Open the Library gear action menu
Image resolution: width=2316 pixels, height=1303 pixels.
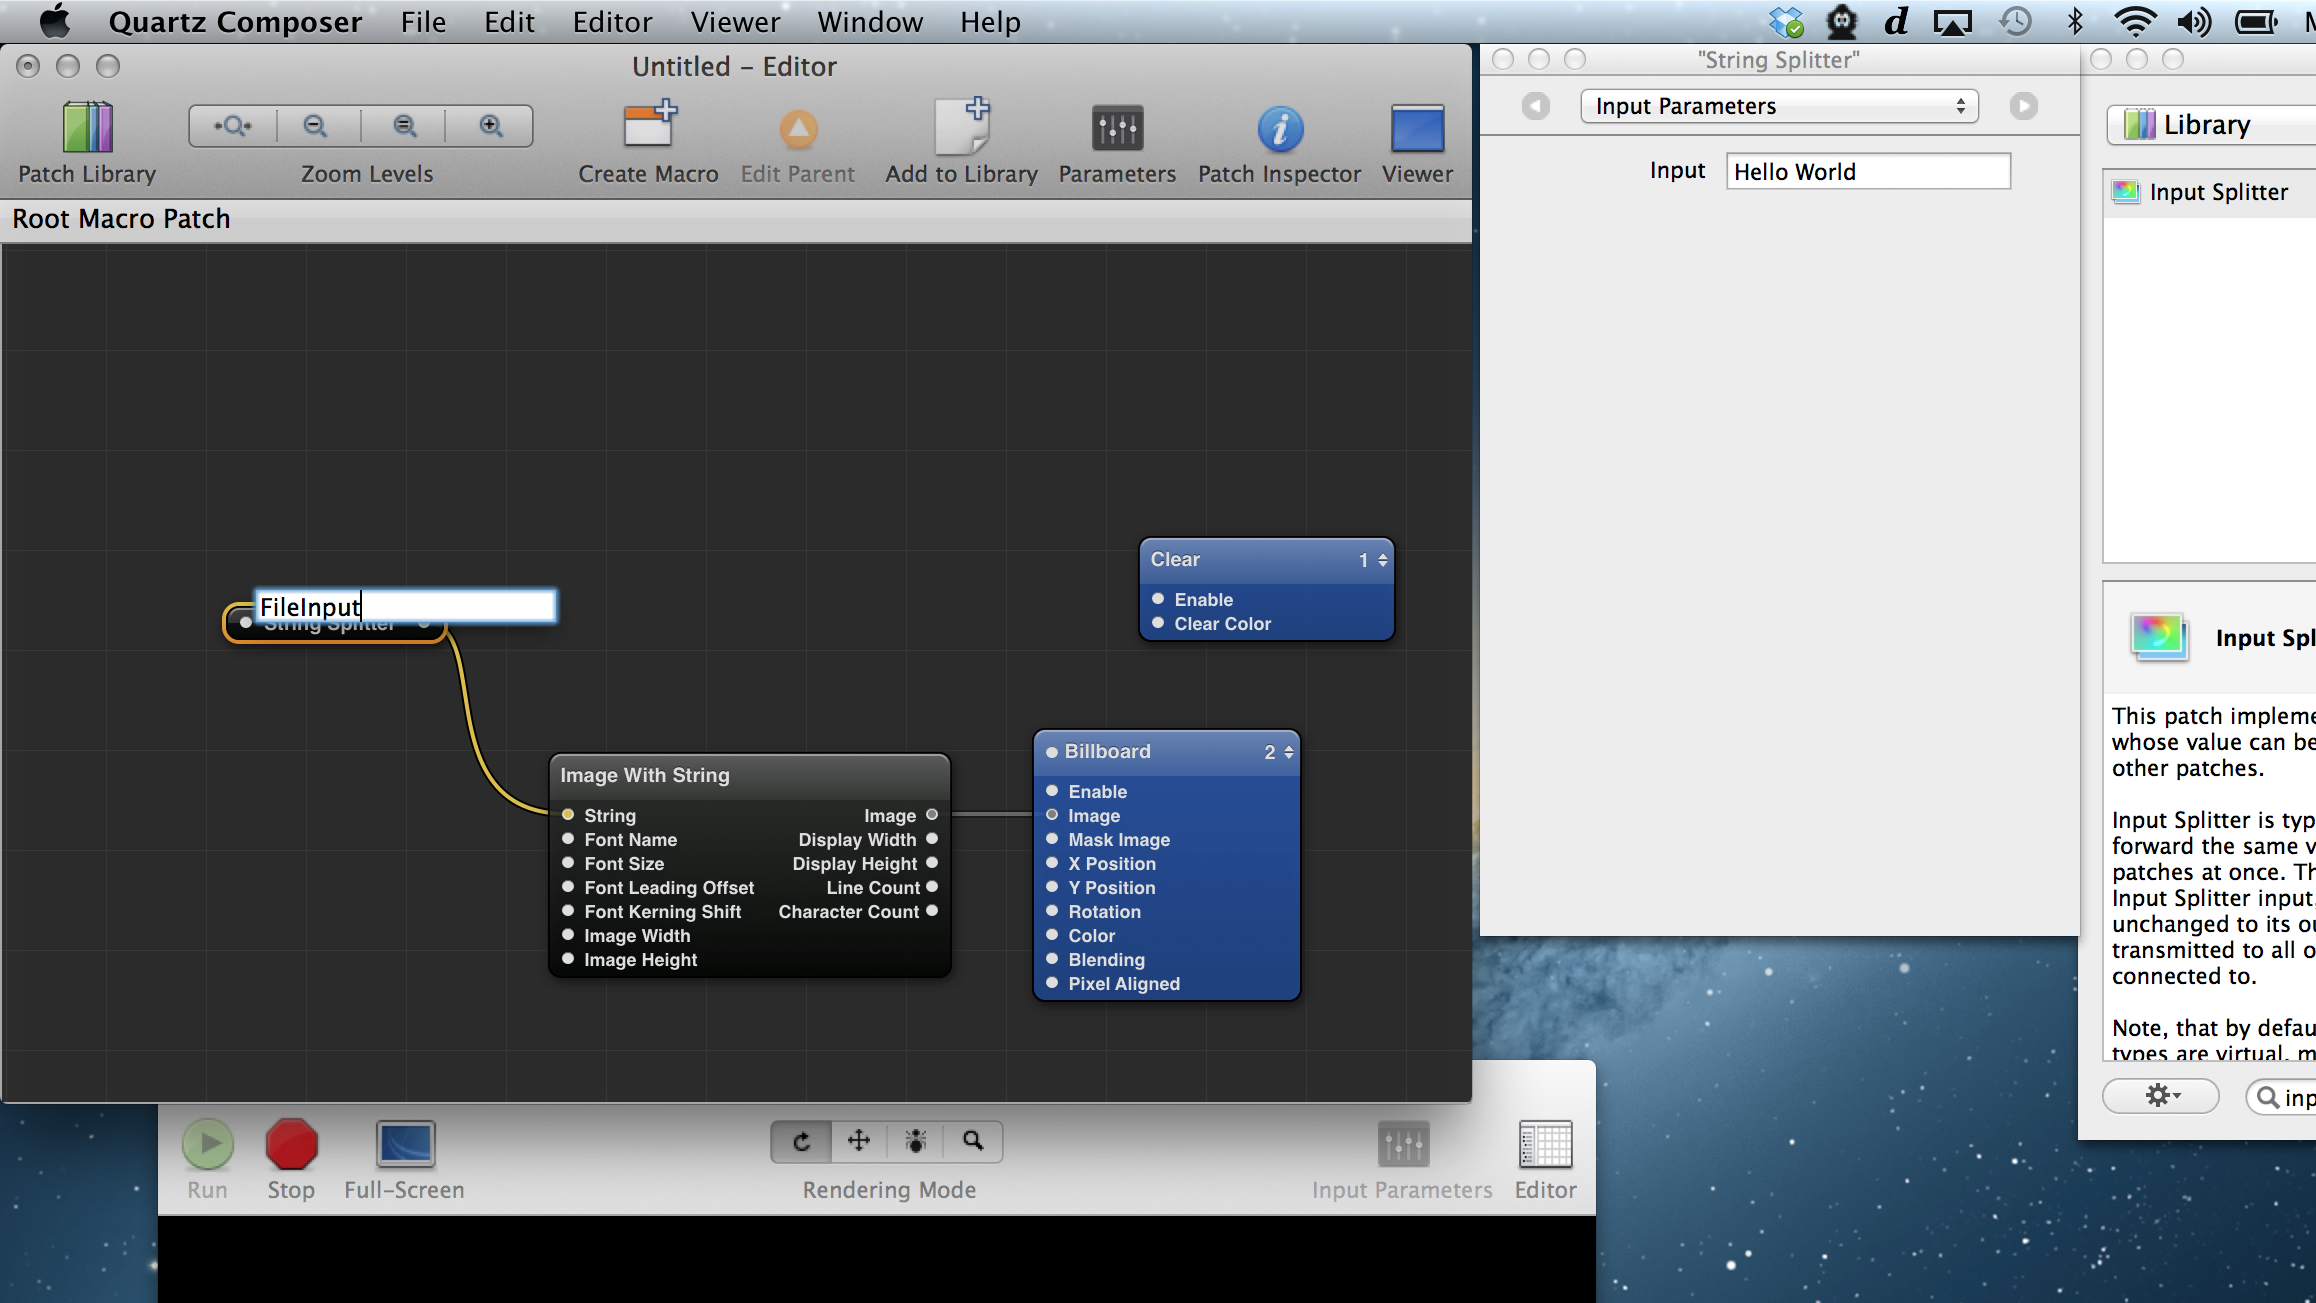[2161, 1096]
